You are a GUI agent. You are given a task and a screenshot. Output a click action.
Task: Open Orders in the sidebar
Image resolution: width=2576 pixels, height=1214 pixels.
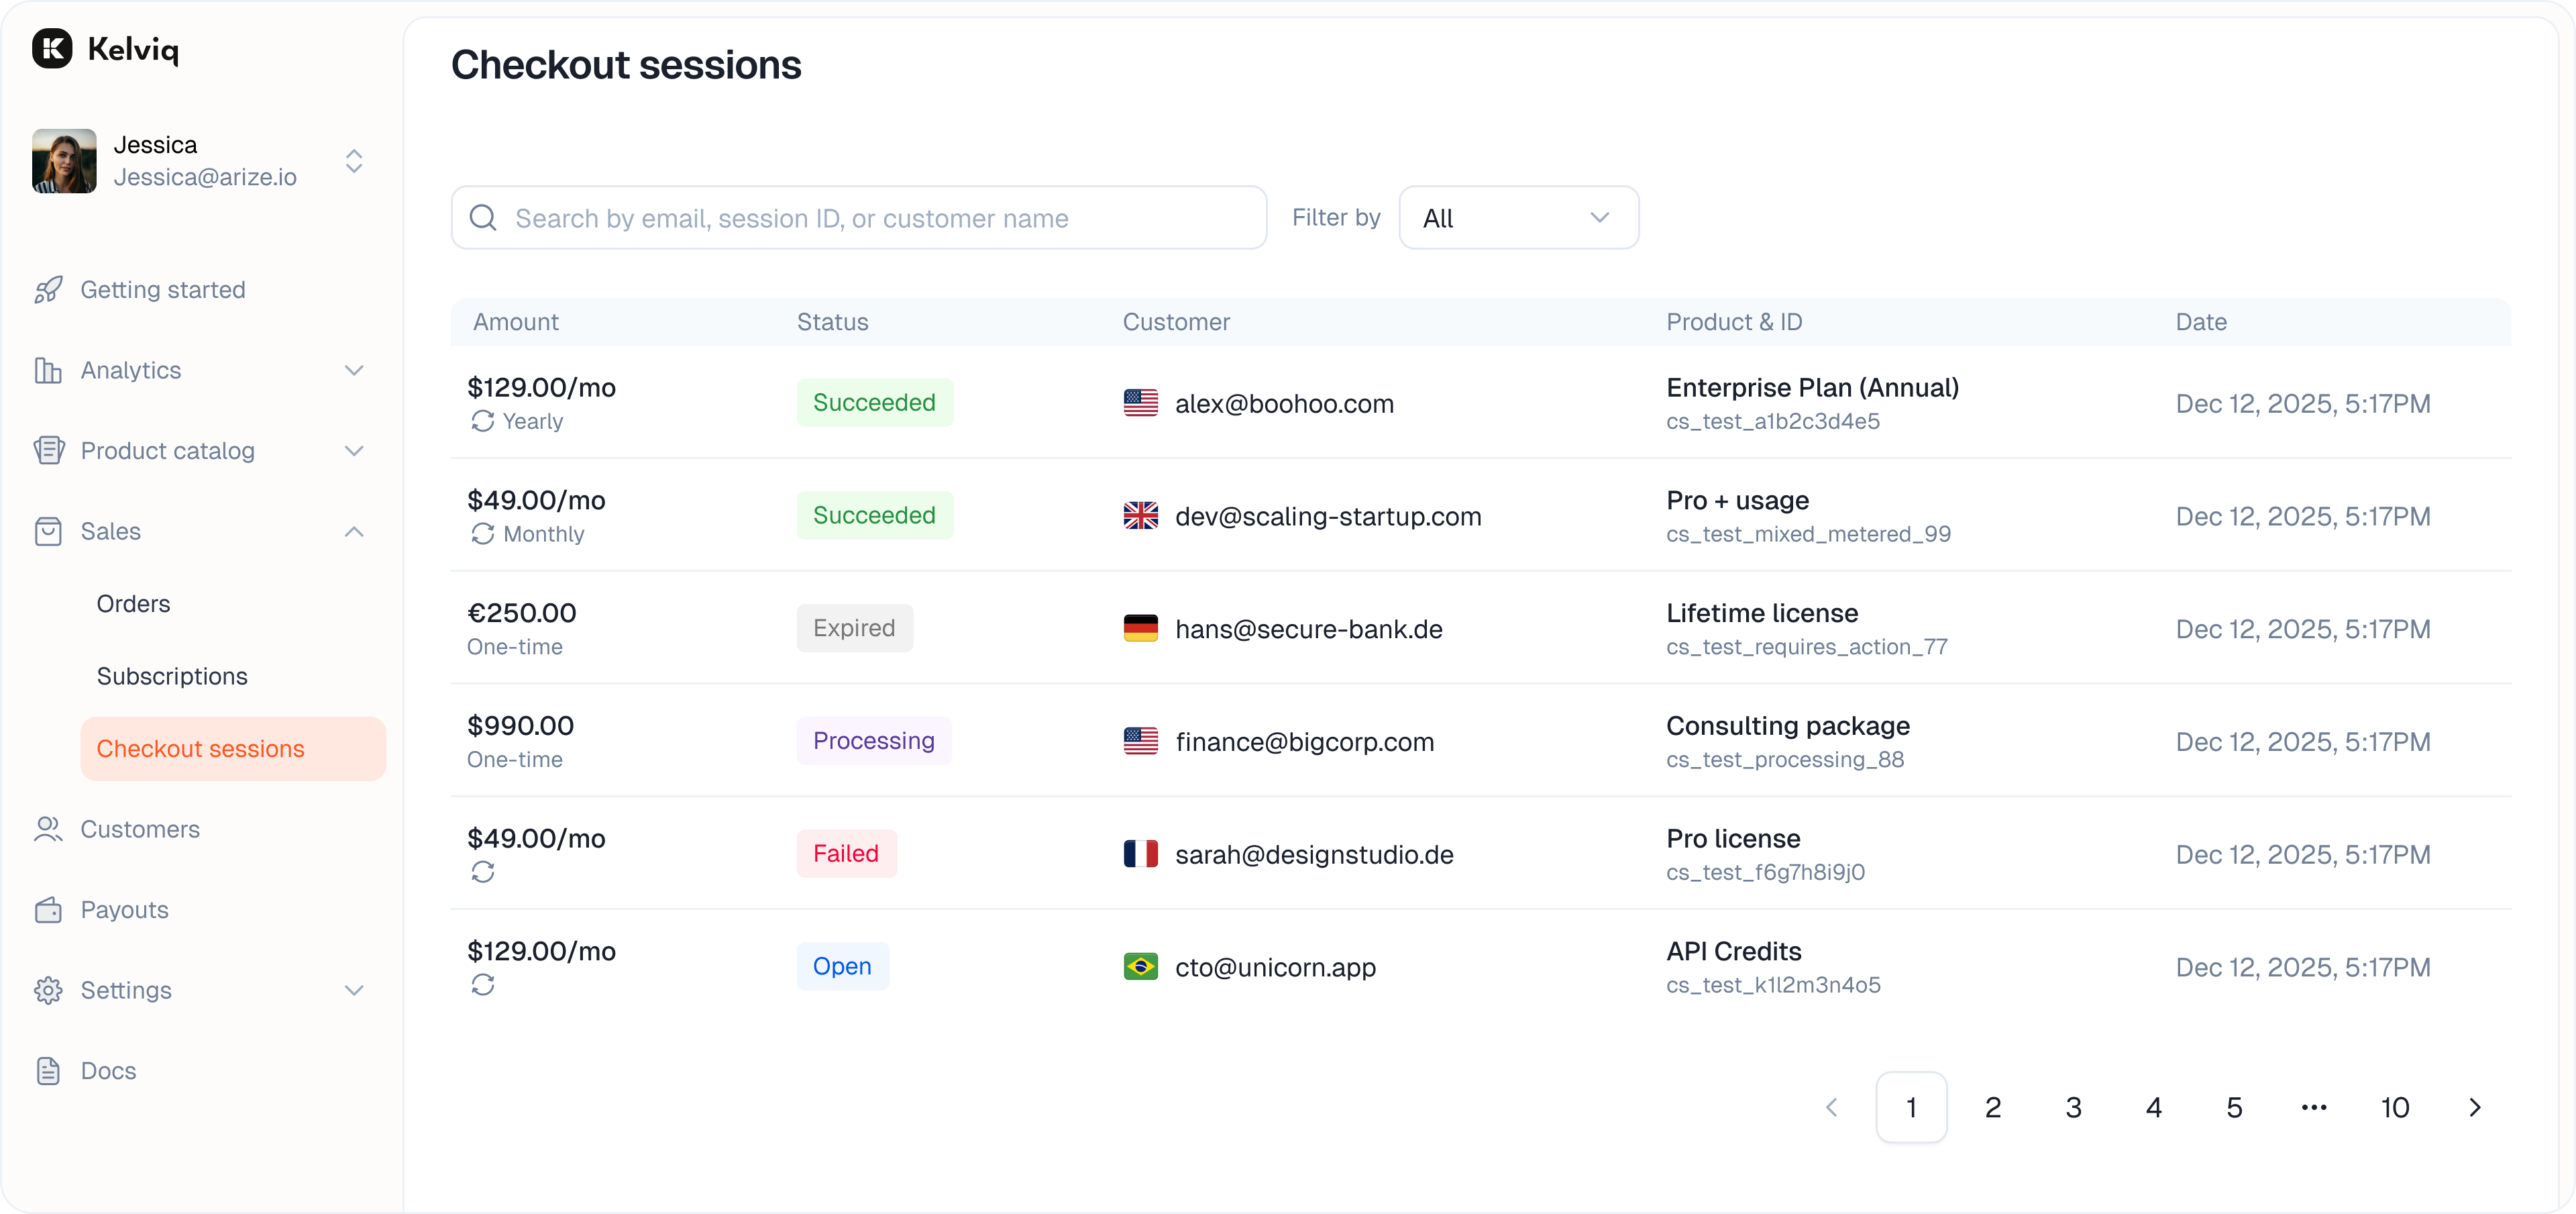(x=133, y=604)
